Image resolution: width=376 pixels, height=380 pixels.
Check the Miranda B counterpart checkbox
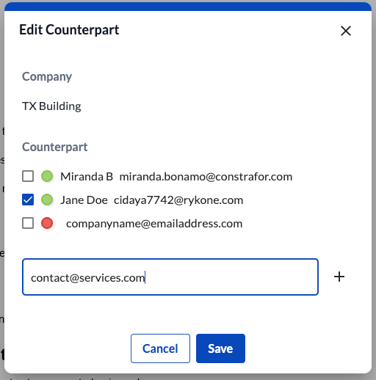[28, 176]
